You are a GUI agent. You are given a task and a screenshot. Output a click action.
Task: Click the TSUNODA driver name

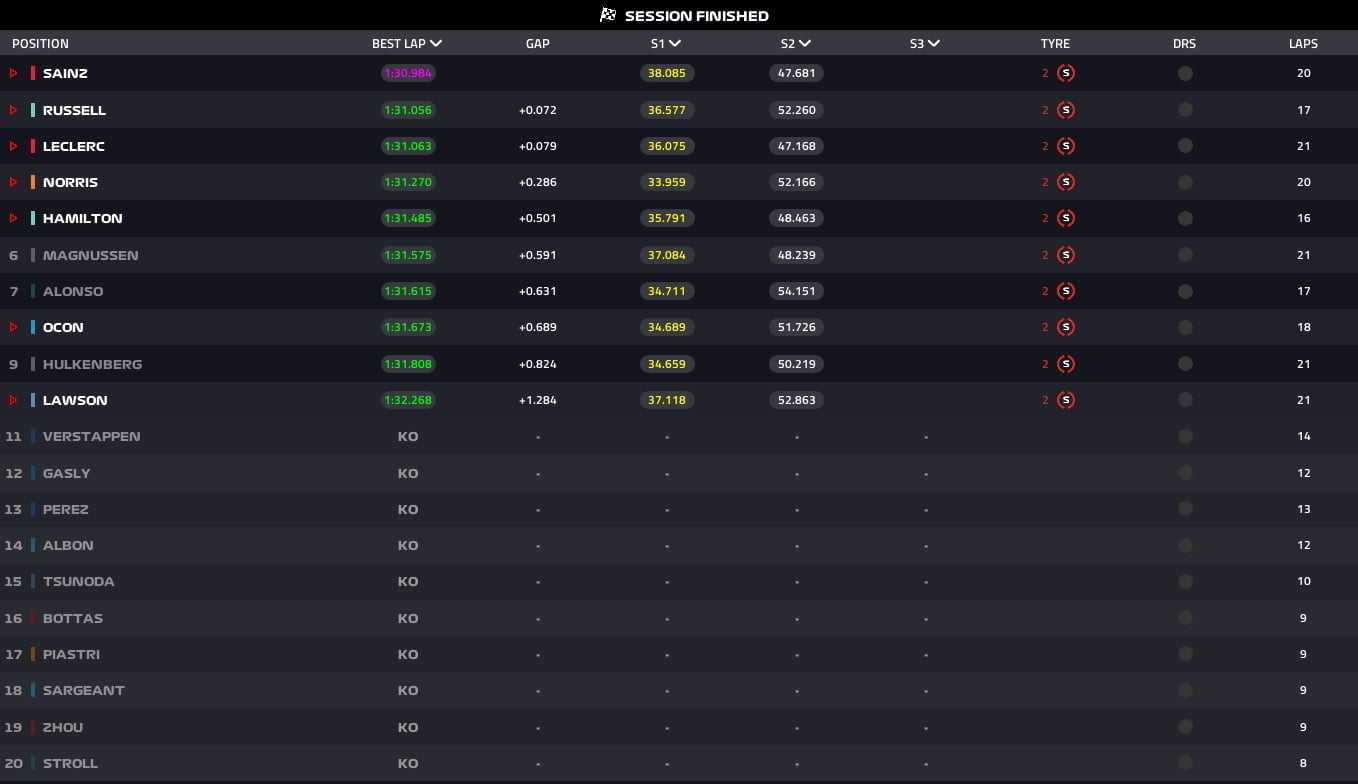[x=79, y=581]
